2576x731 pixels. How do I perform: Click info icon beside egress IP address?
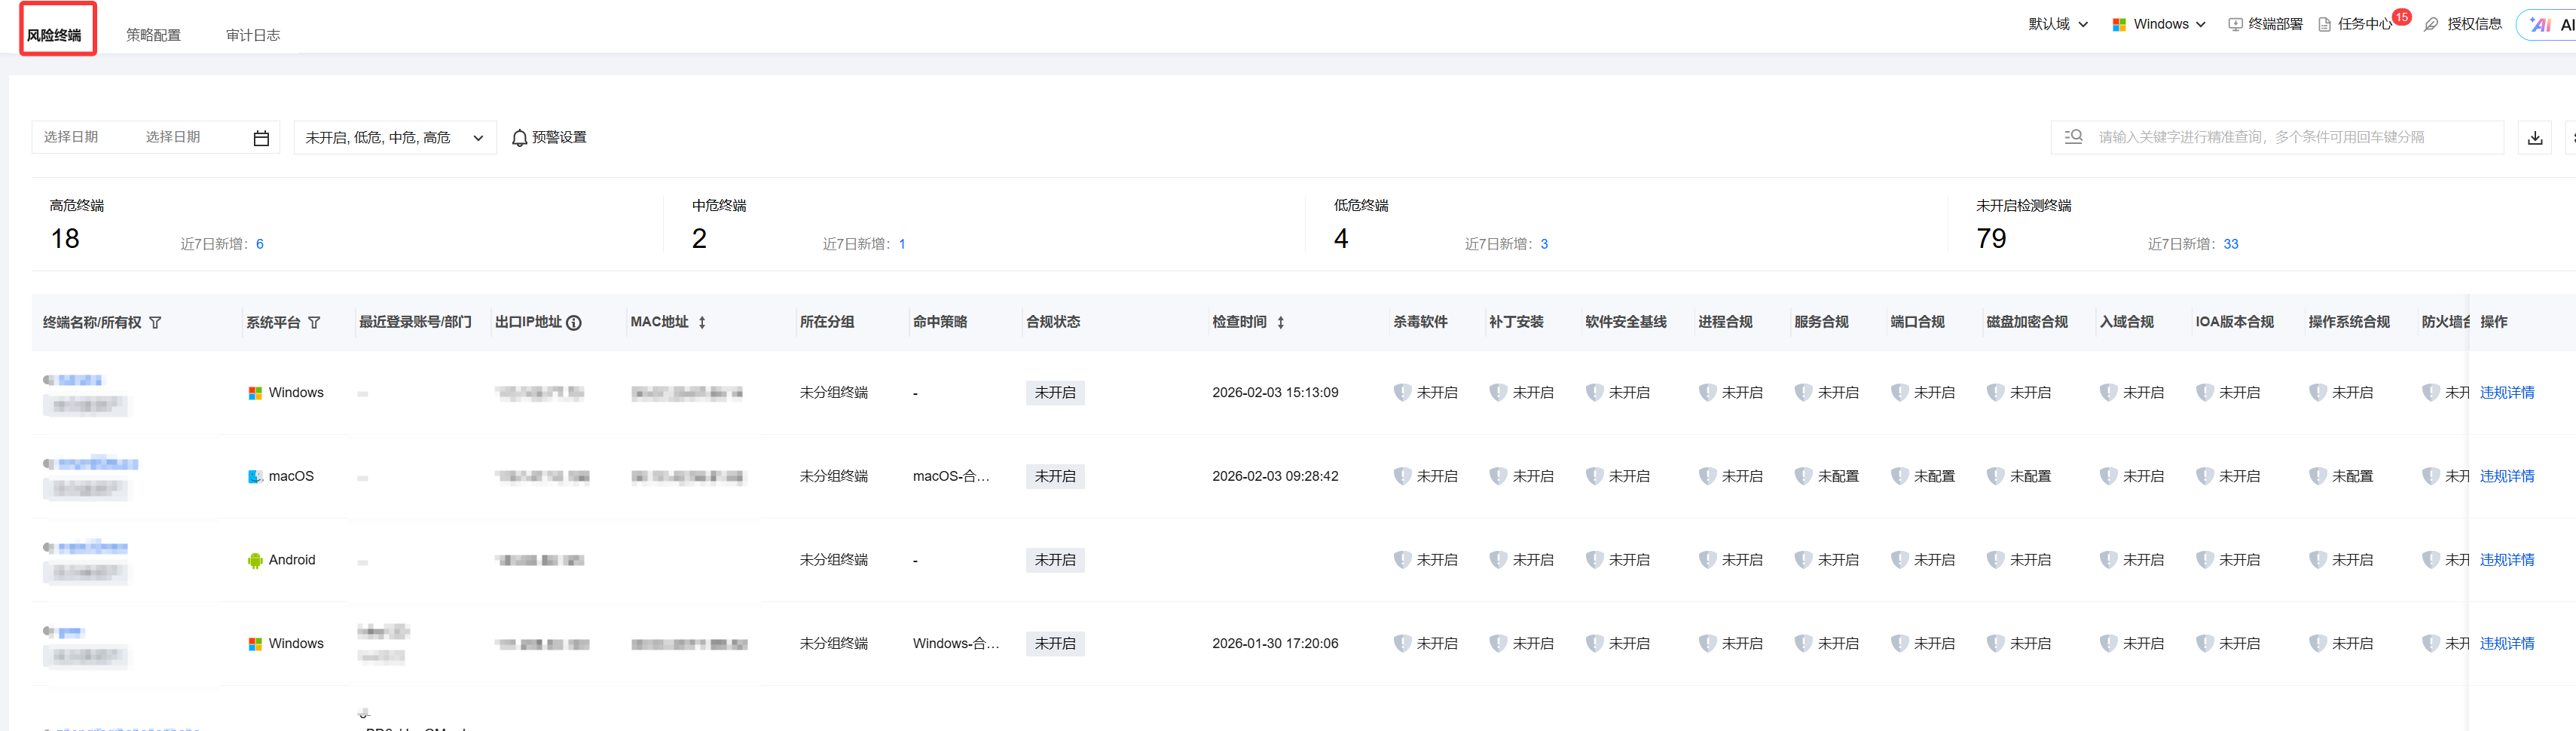[x=574, y=323]
